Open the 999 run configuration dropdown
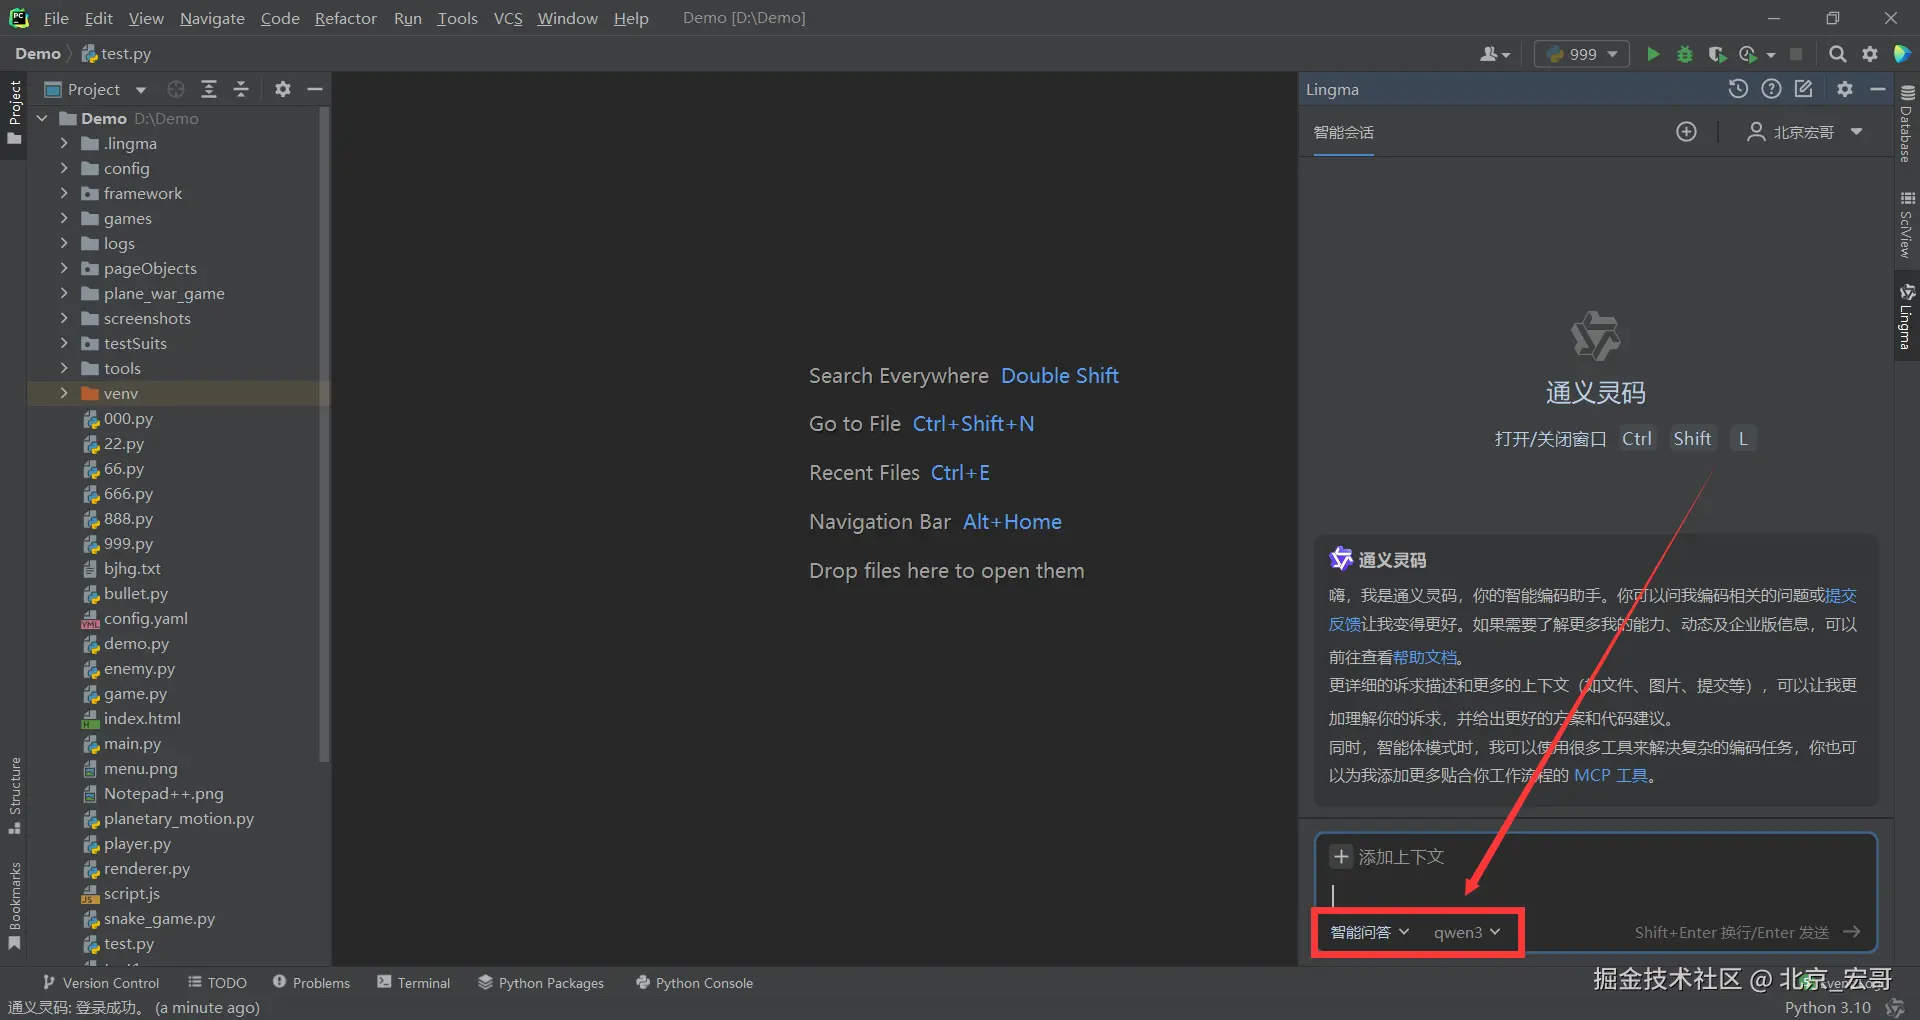Image resolution: width=1920 pixels, height=1020 pixels. click(1582, 54)
